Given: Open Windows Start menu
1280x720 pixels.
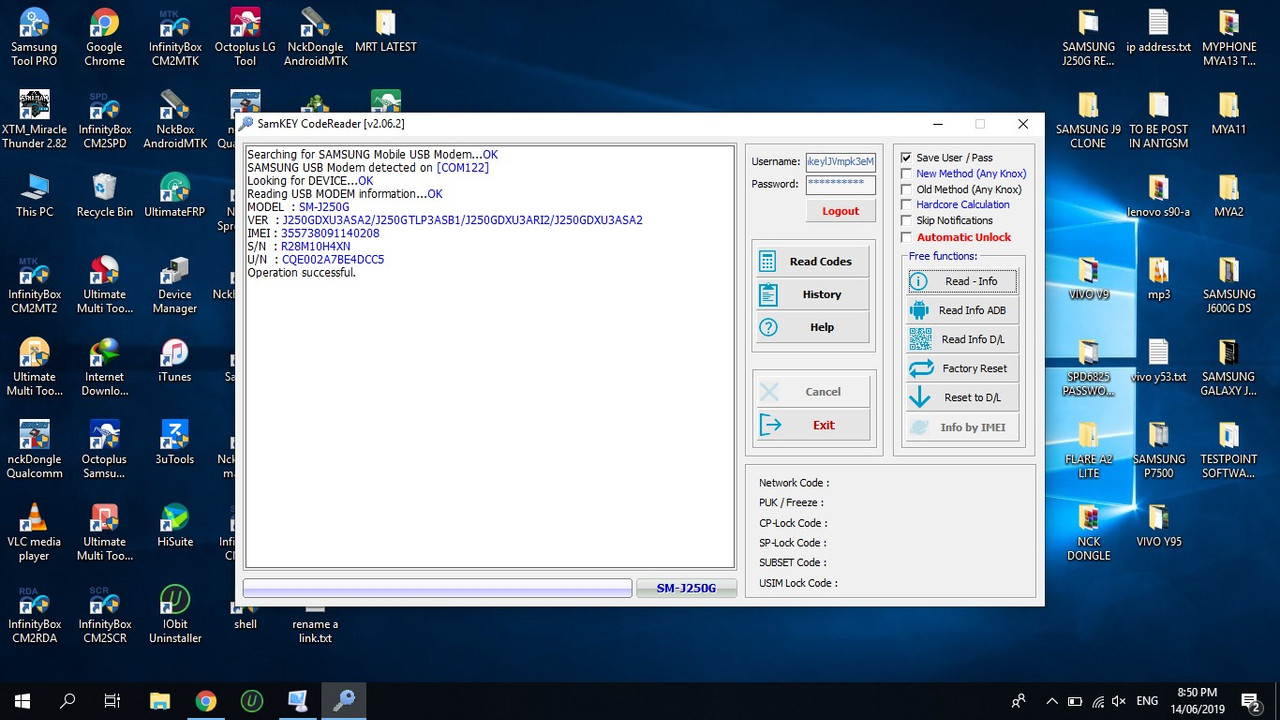Looking at the screenshot, I should (22, 701).
